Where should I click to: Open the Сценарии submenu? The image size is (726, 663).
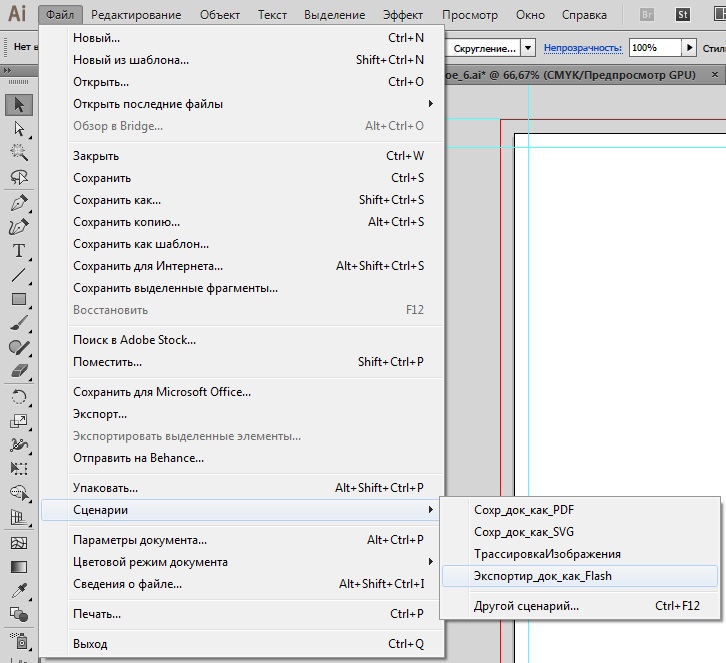[240, 510]
